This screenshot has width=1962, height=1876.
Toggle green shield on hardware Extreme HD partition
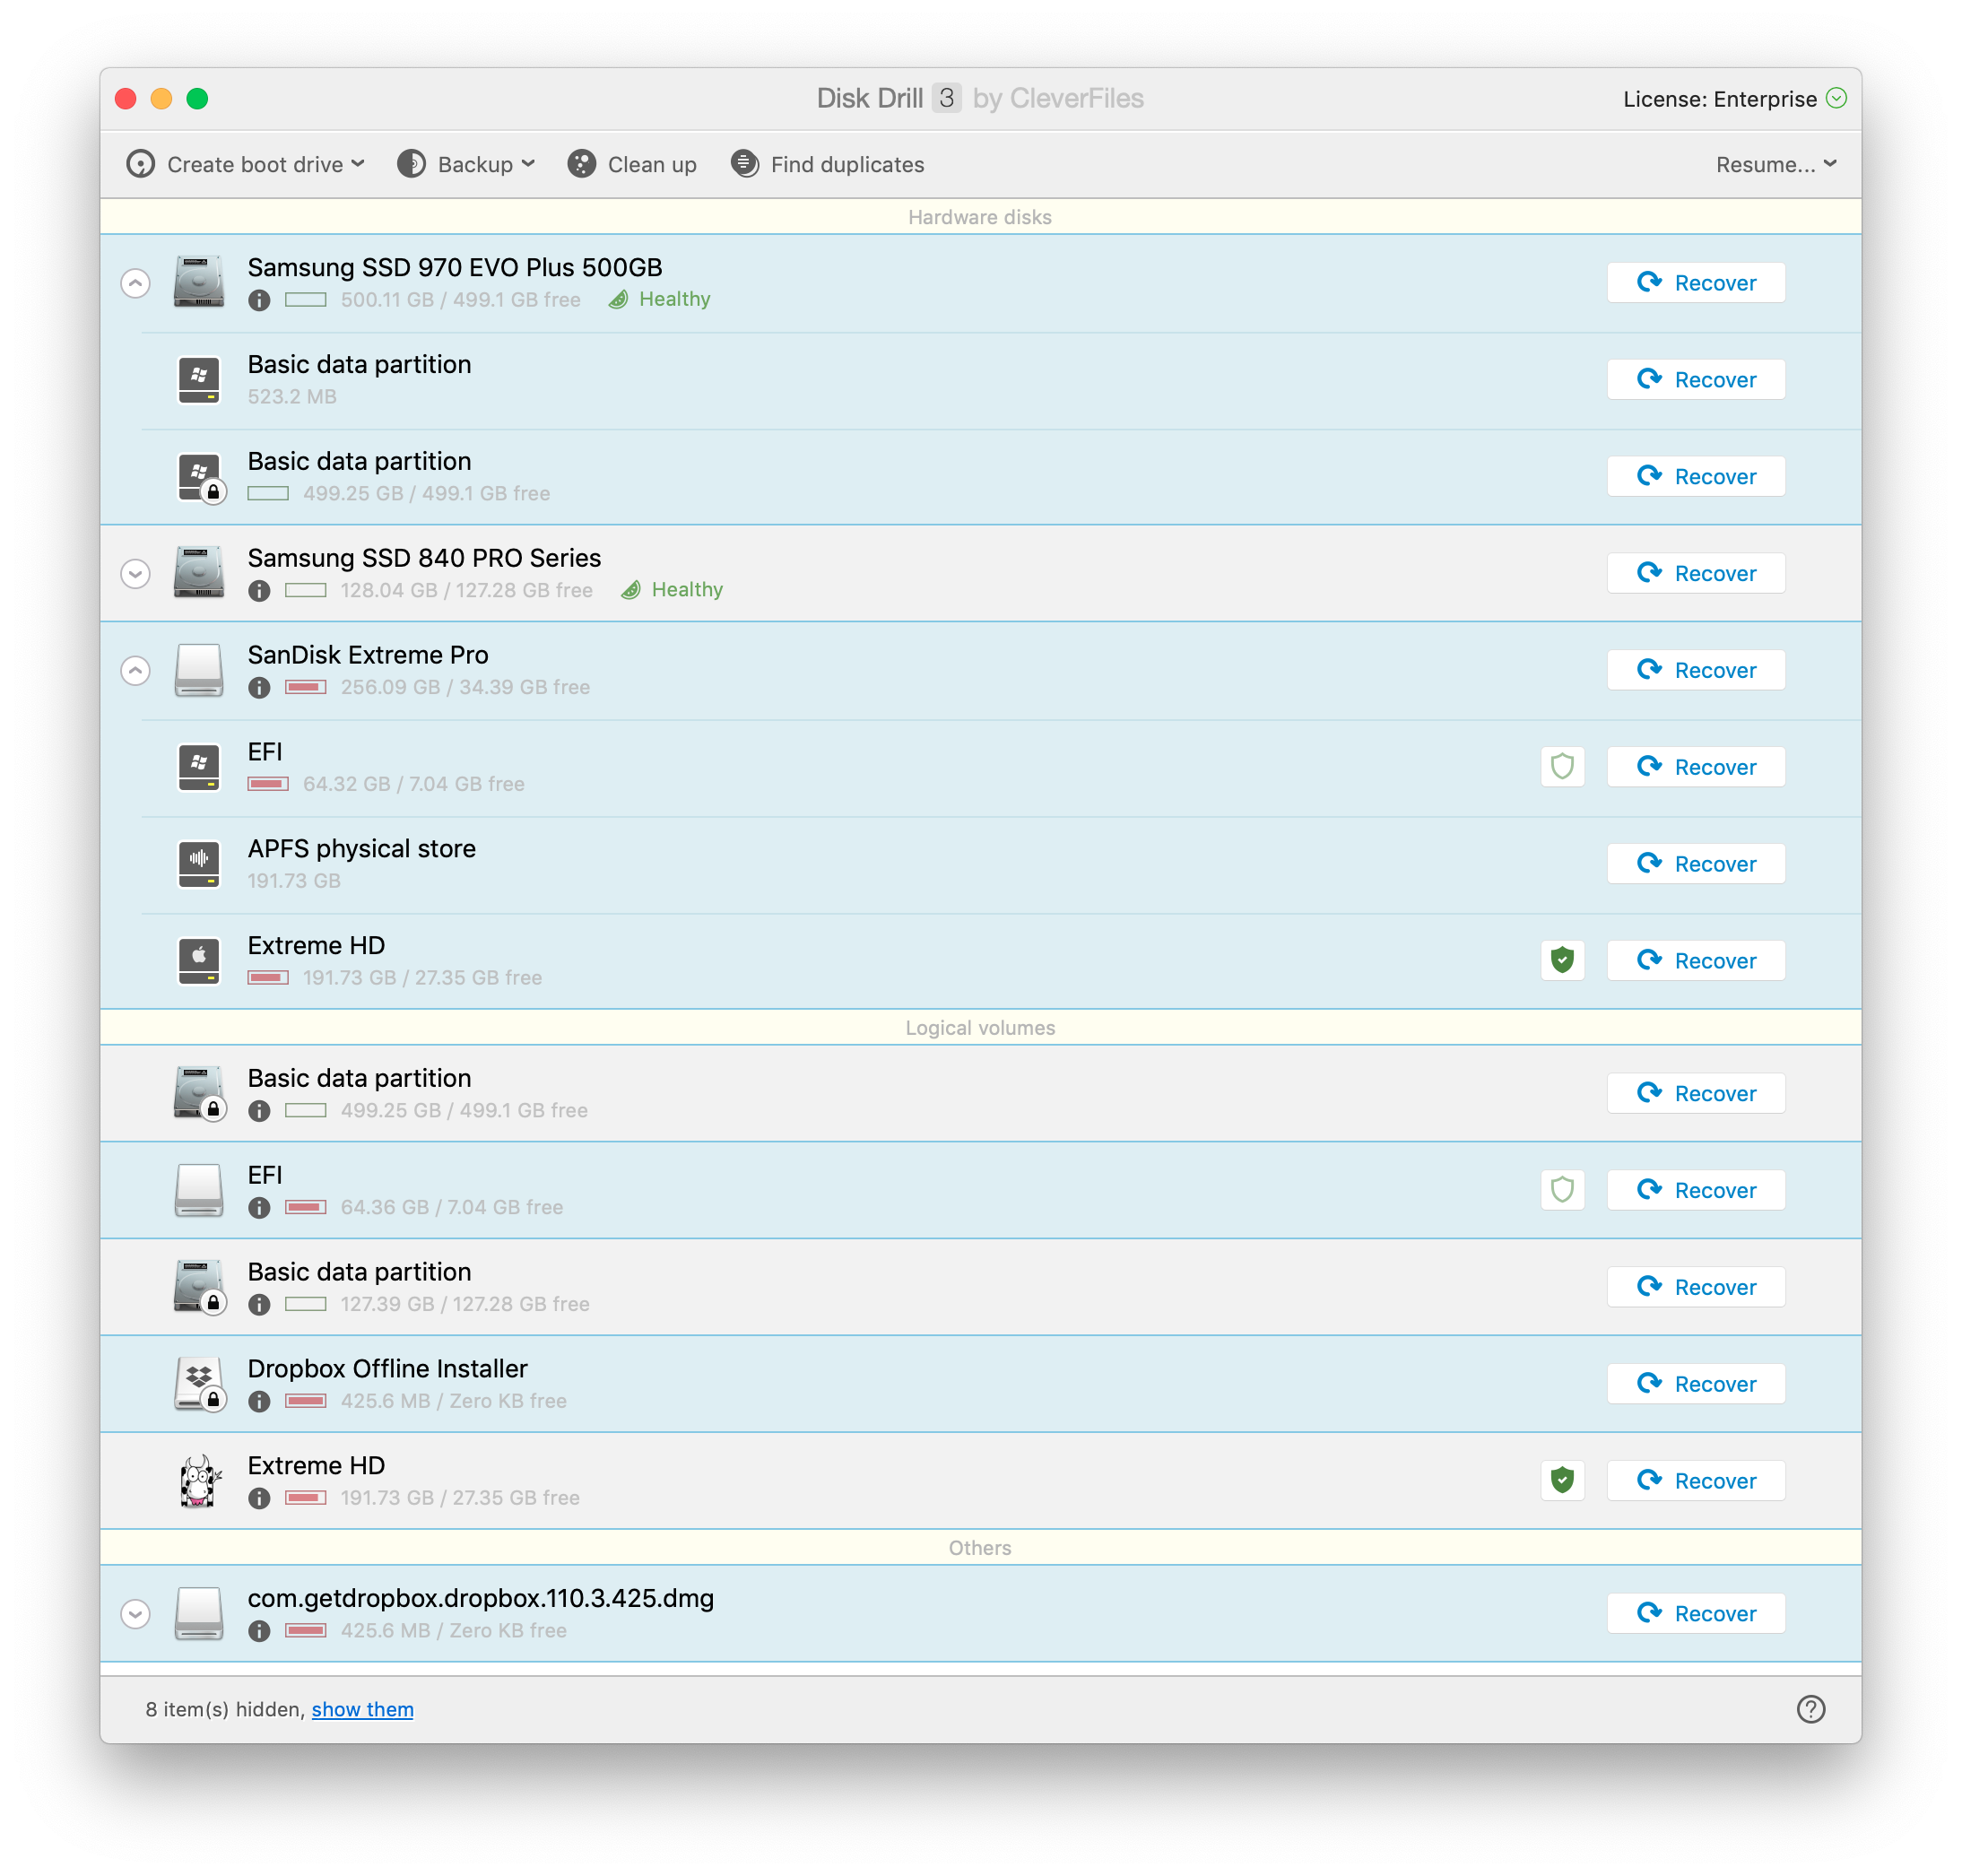click(x=1562, y=961)
